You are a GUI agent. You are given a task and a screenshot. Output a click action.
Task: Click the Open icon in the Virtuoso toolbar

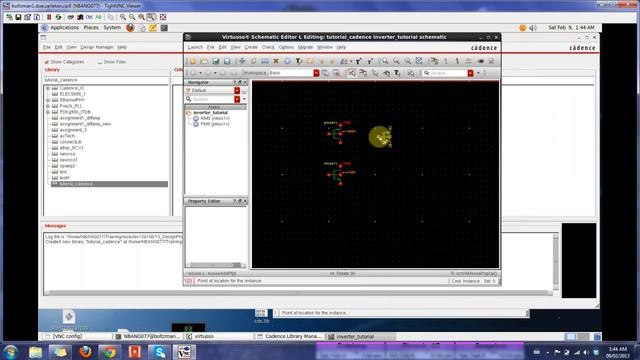[204, 61]
